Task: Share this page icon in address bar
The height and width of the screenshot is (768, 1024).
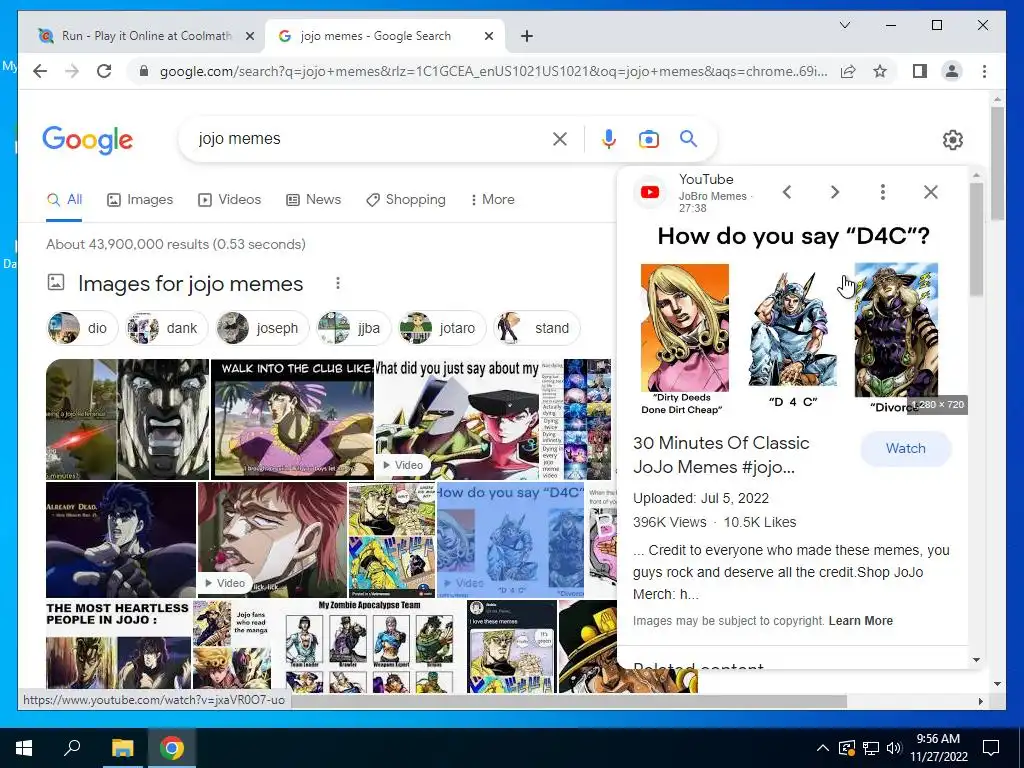Action: (848, 71)
